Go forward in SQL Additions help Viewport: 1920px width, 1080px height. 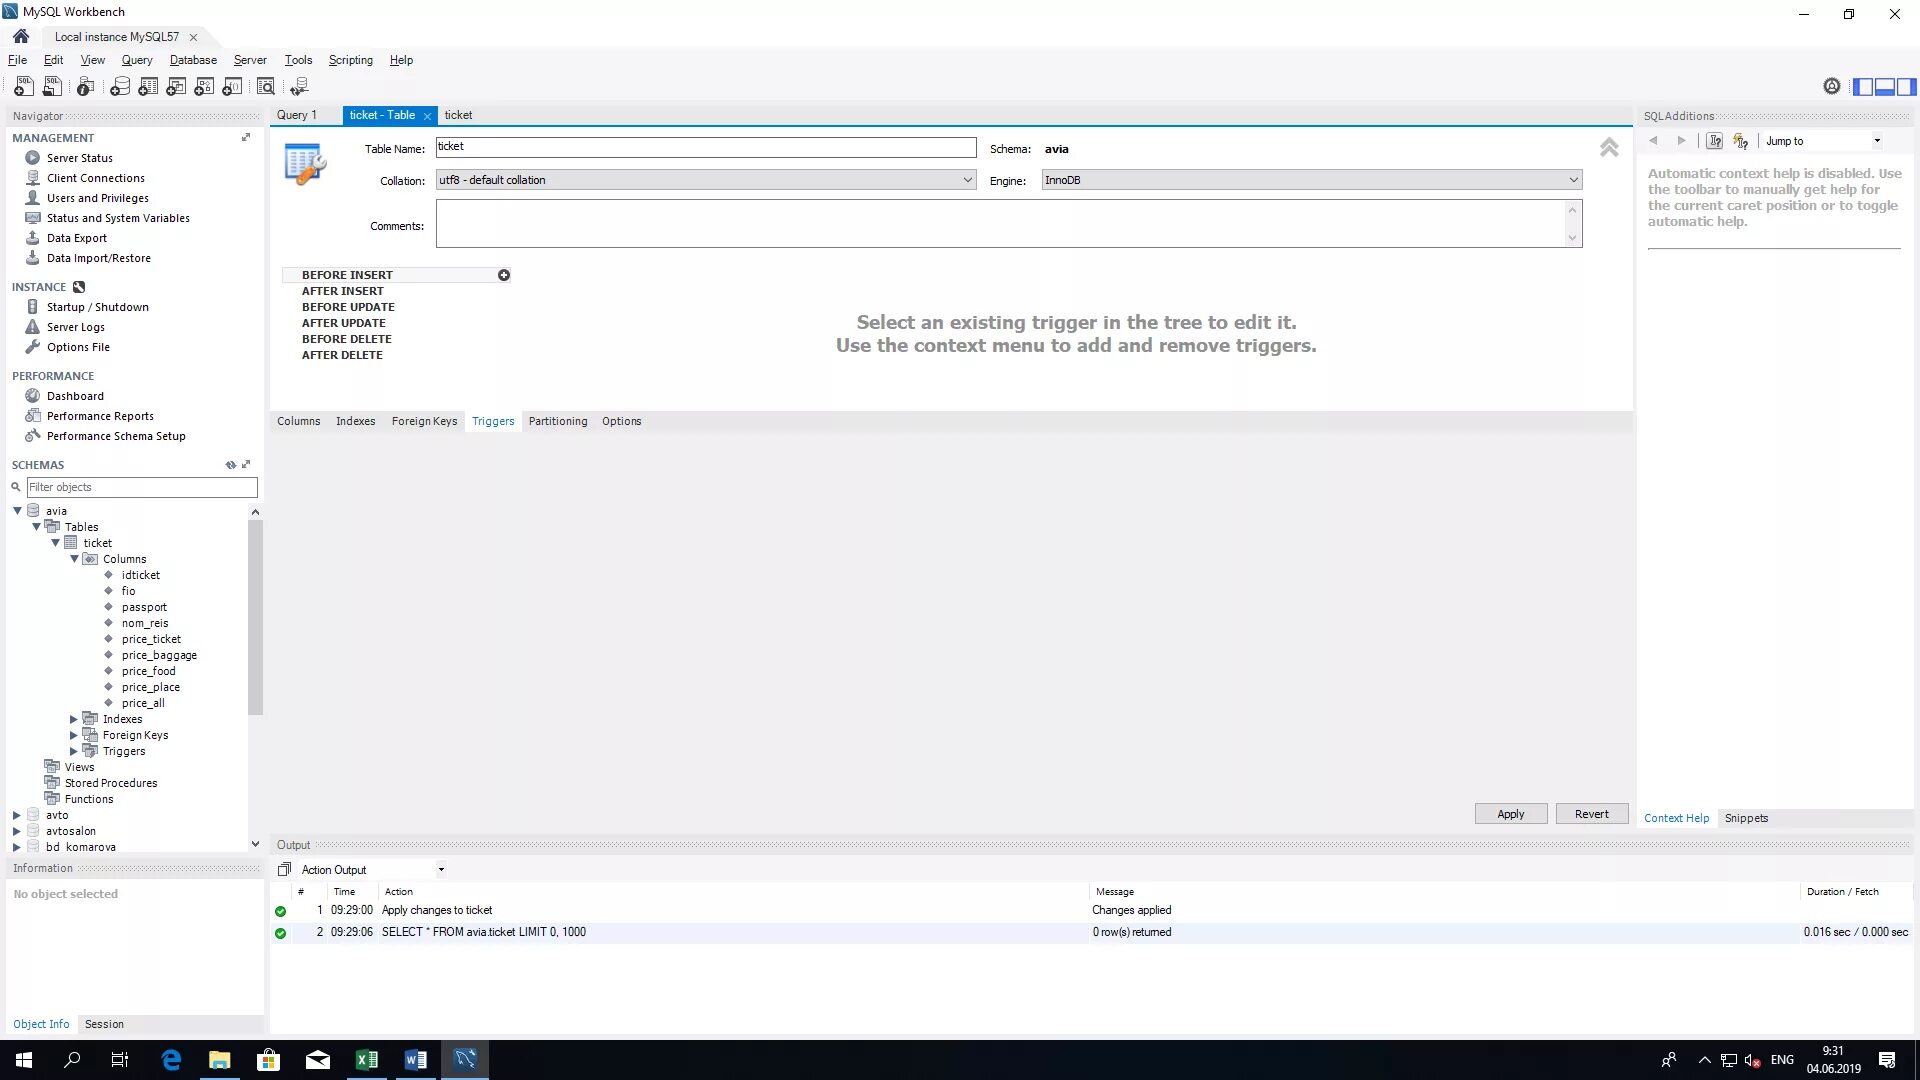(x=1681, y=141)
